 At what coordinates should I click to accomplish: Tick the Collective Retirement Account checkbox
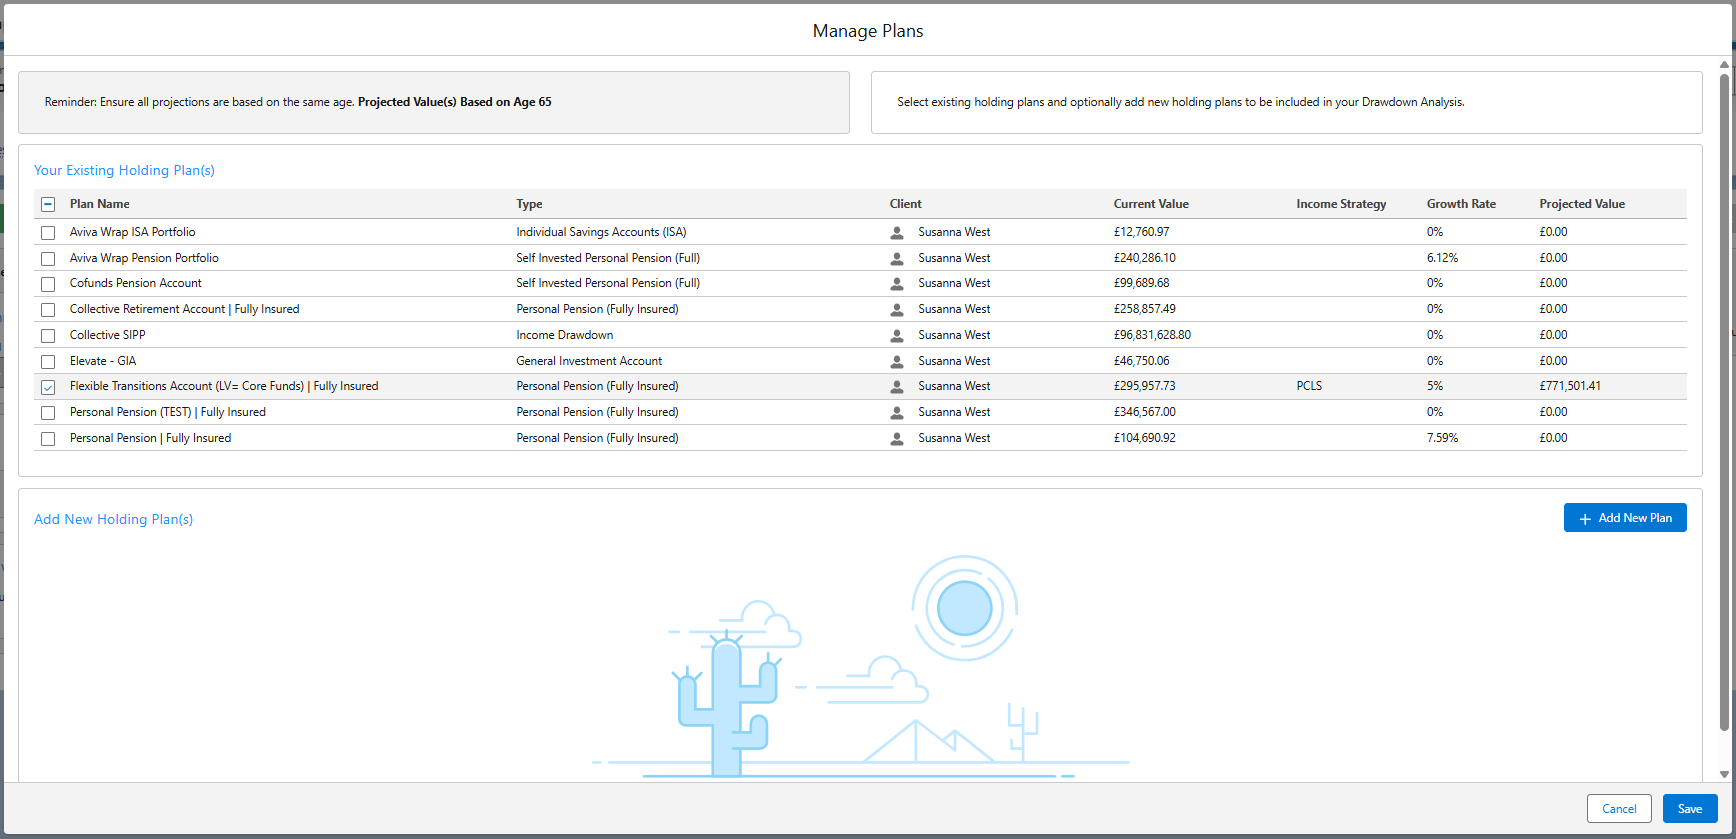click(48, 310)
